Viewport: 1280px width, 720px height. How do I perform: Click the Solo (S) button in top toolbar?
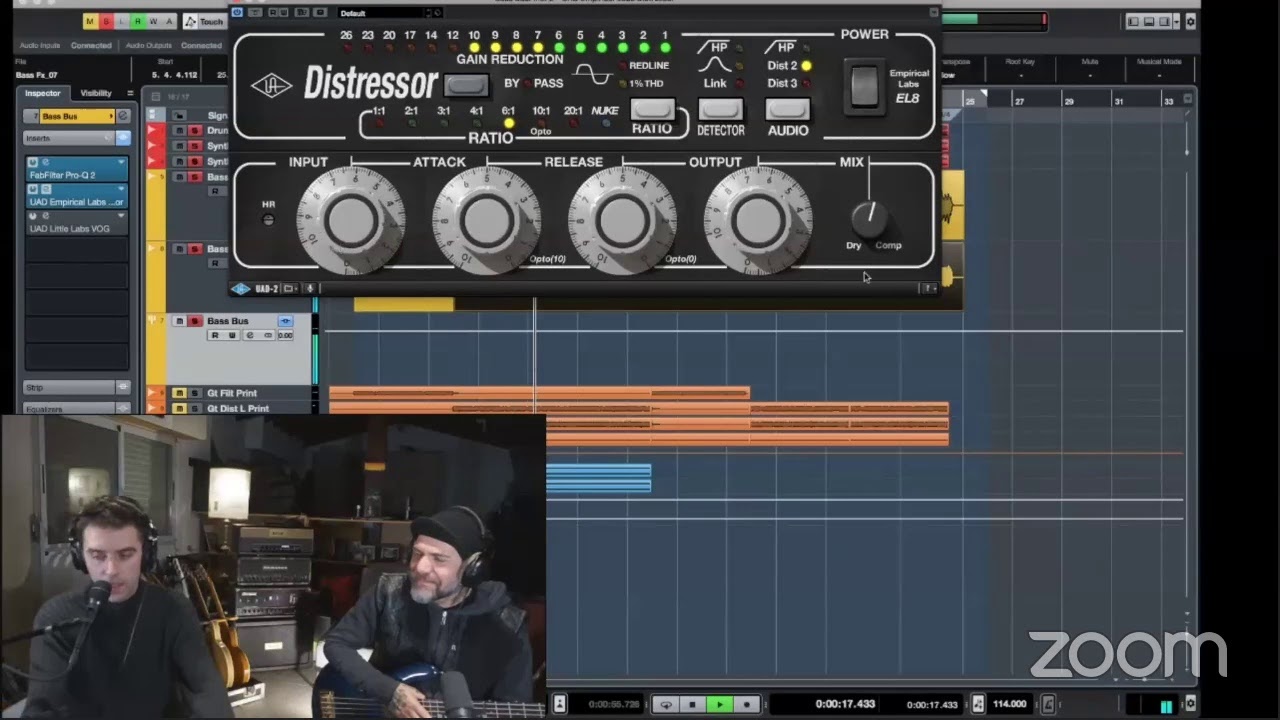click(107, 21)
